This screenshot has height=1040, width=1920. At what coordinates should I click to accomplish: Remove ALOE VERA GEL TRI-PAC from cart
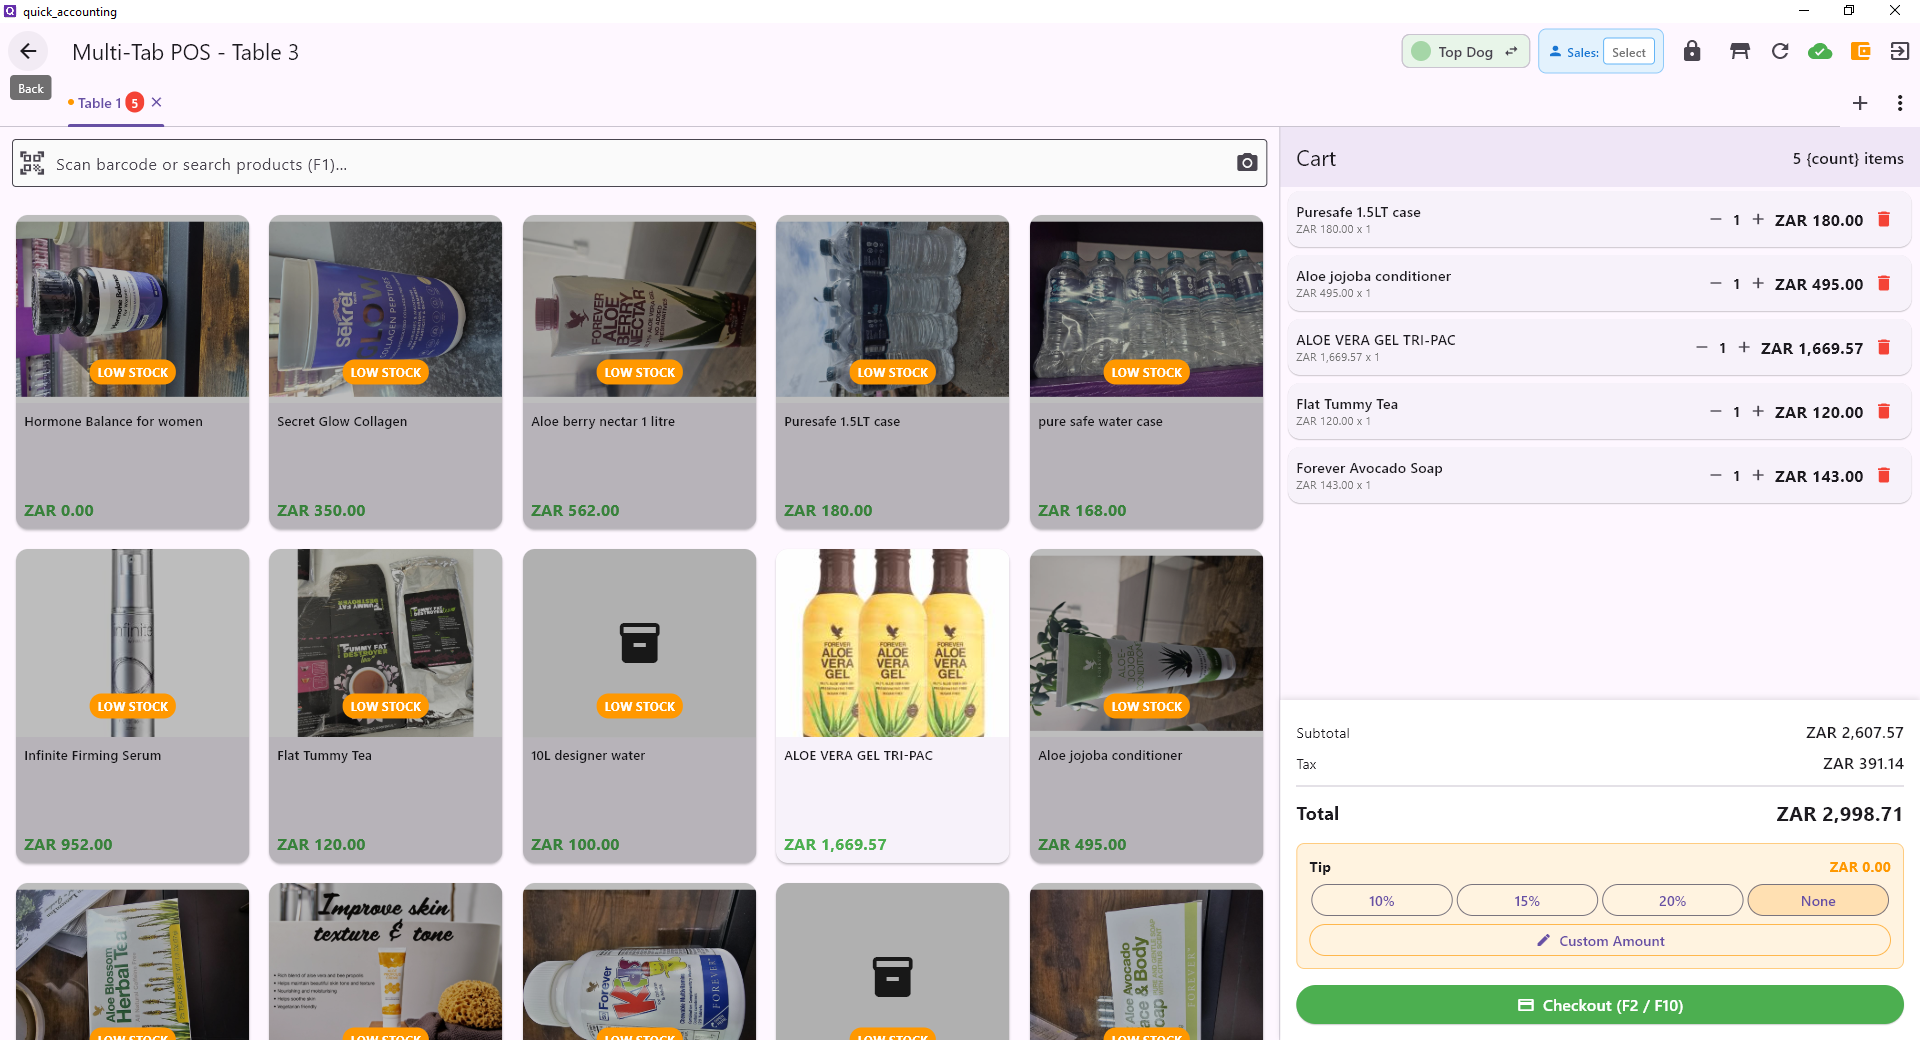pos(1884,347)
